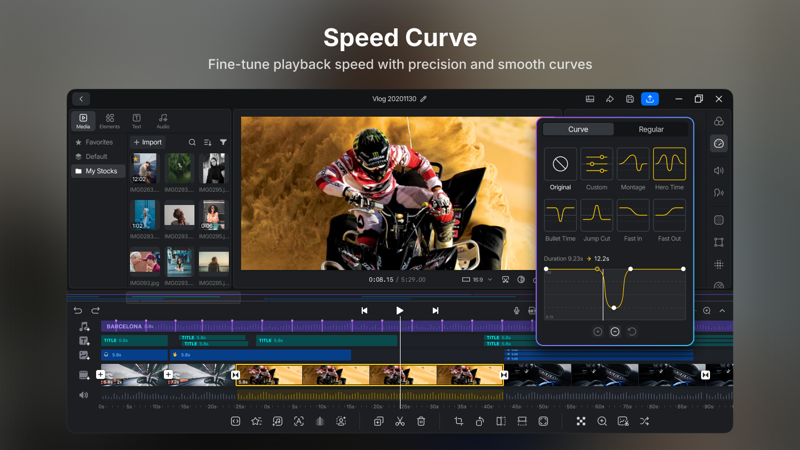Redo the last edit

(95, 310)
